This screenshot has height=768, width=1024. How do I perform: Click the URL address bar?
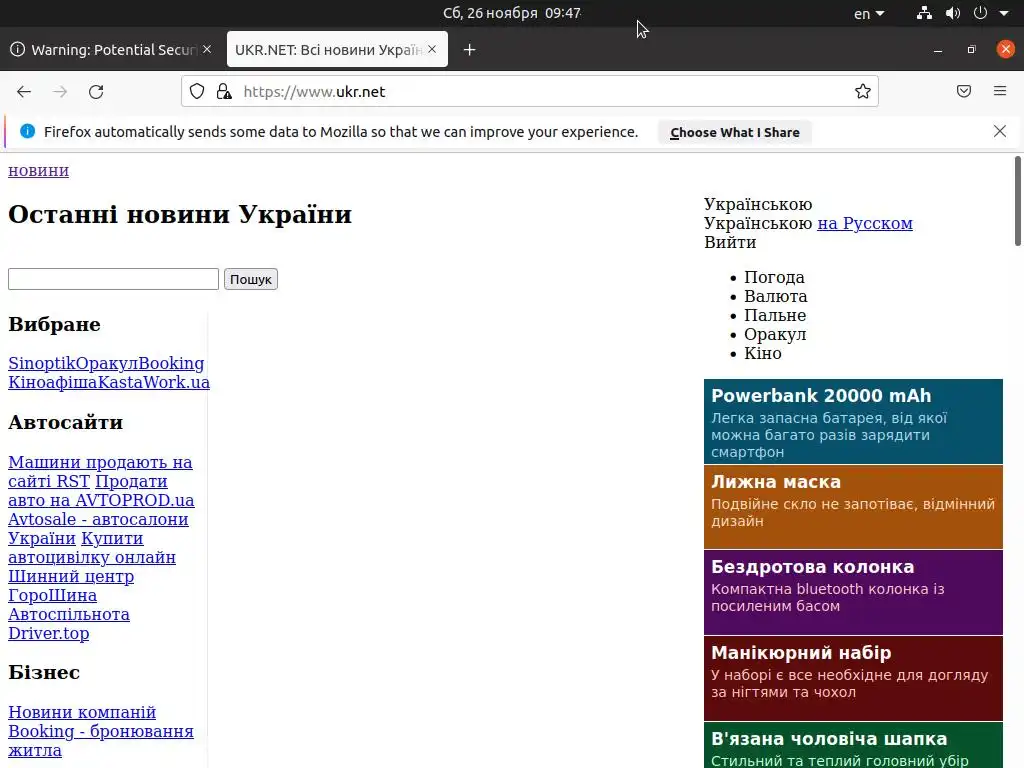click(x=530, y=91)
